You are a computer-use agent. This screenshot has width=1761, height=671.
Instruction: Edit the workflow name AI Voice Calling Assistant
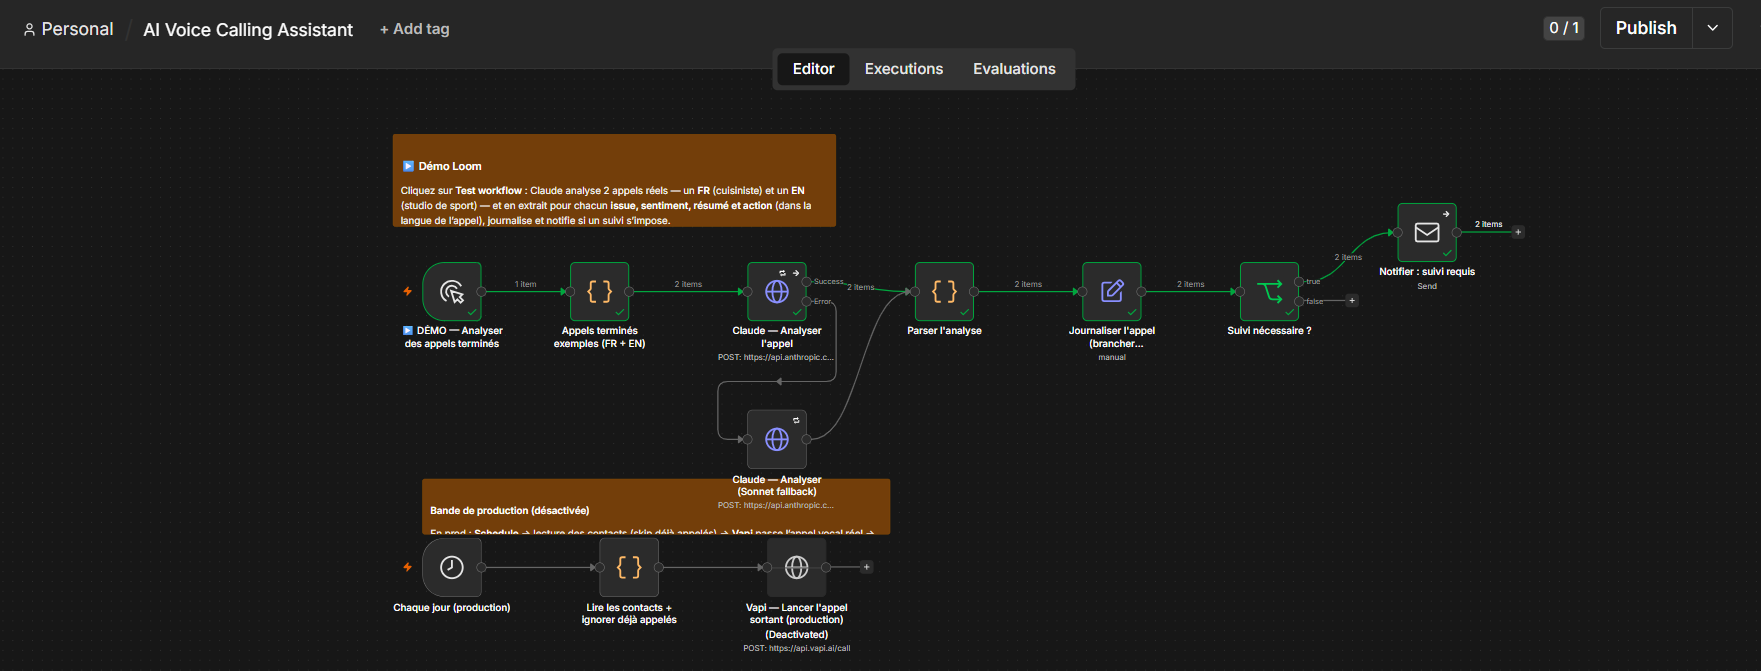point(248,30)
